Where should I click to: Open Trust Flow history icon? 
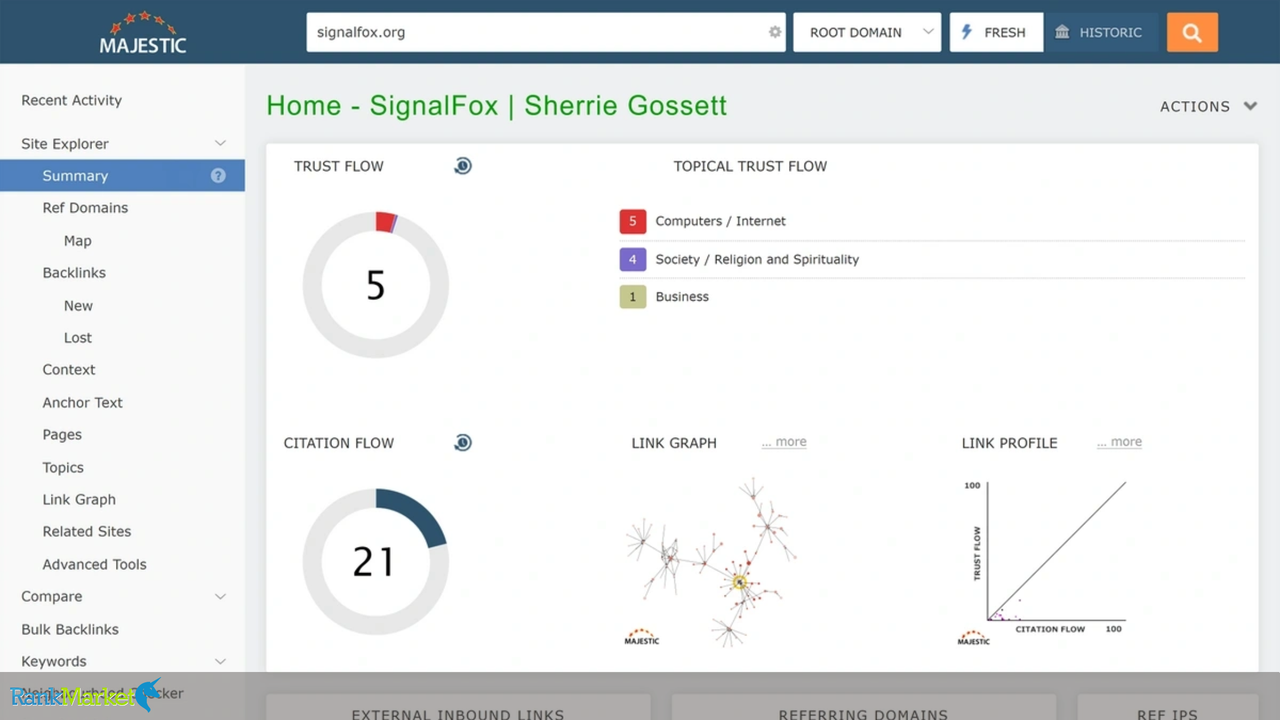pos(462,166)
